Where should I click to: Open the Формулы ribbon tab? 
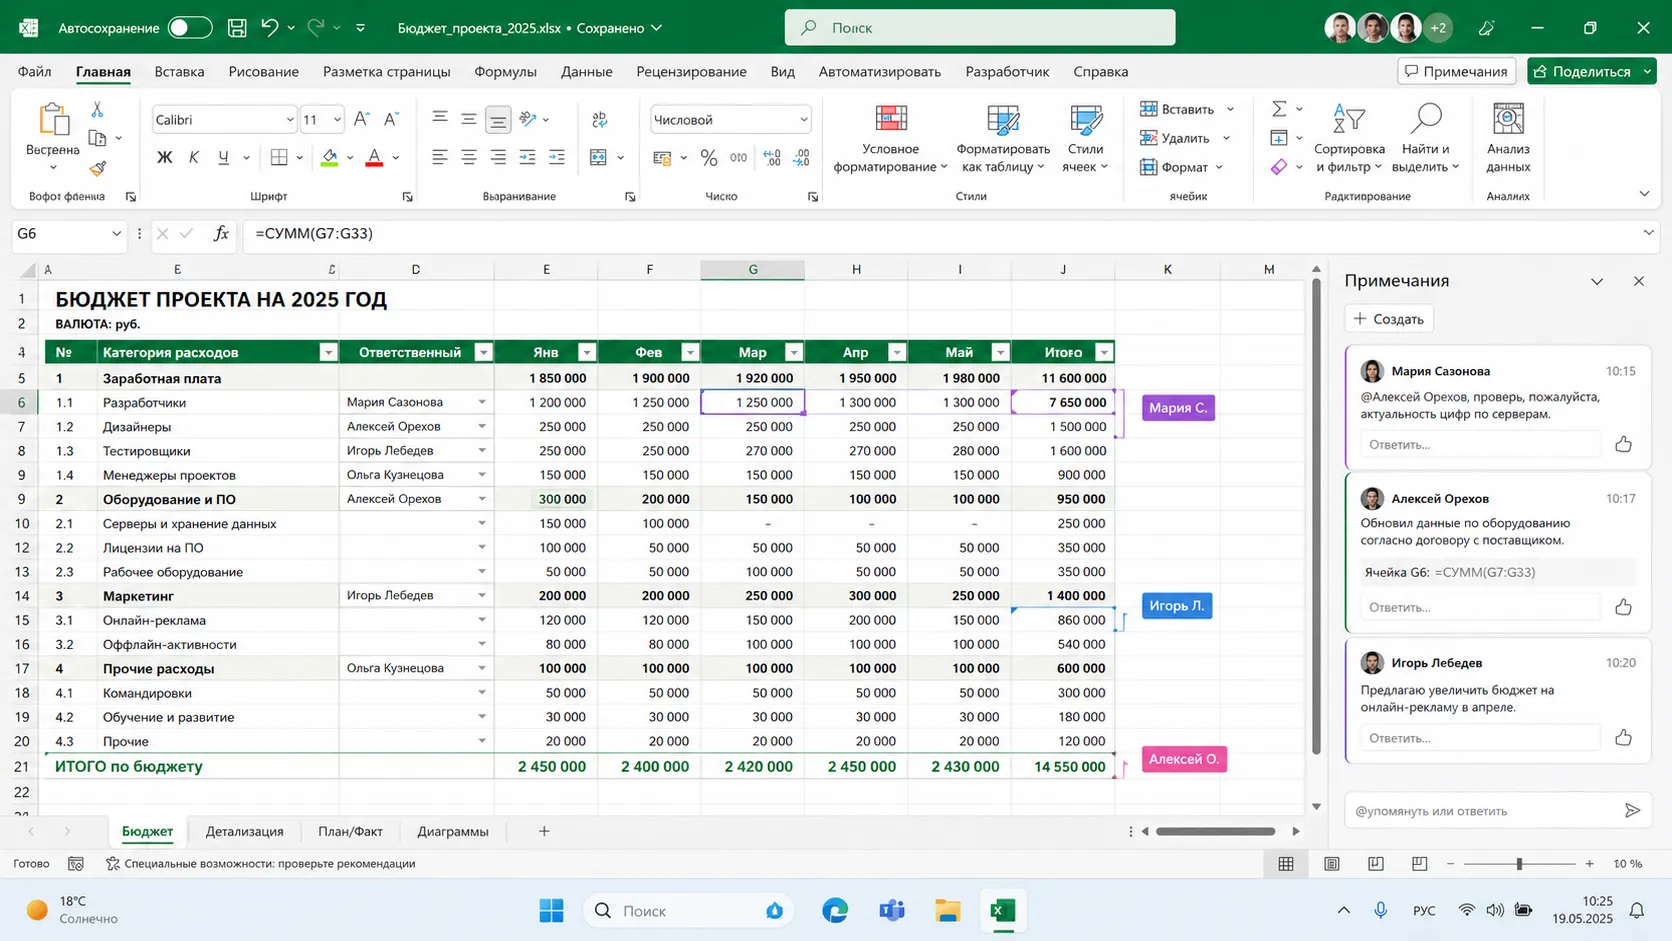pos(505,71)
